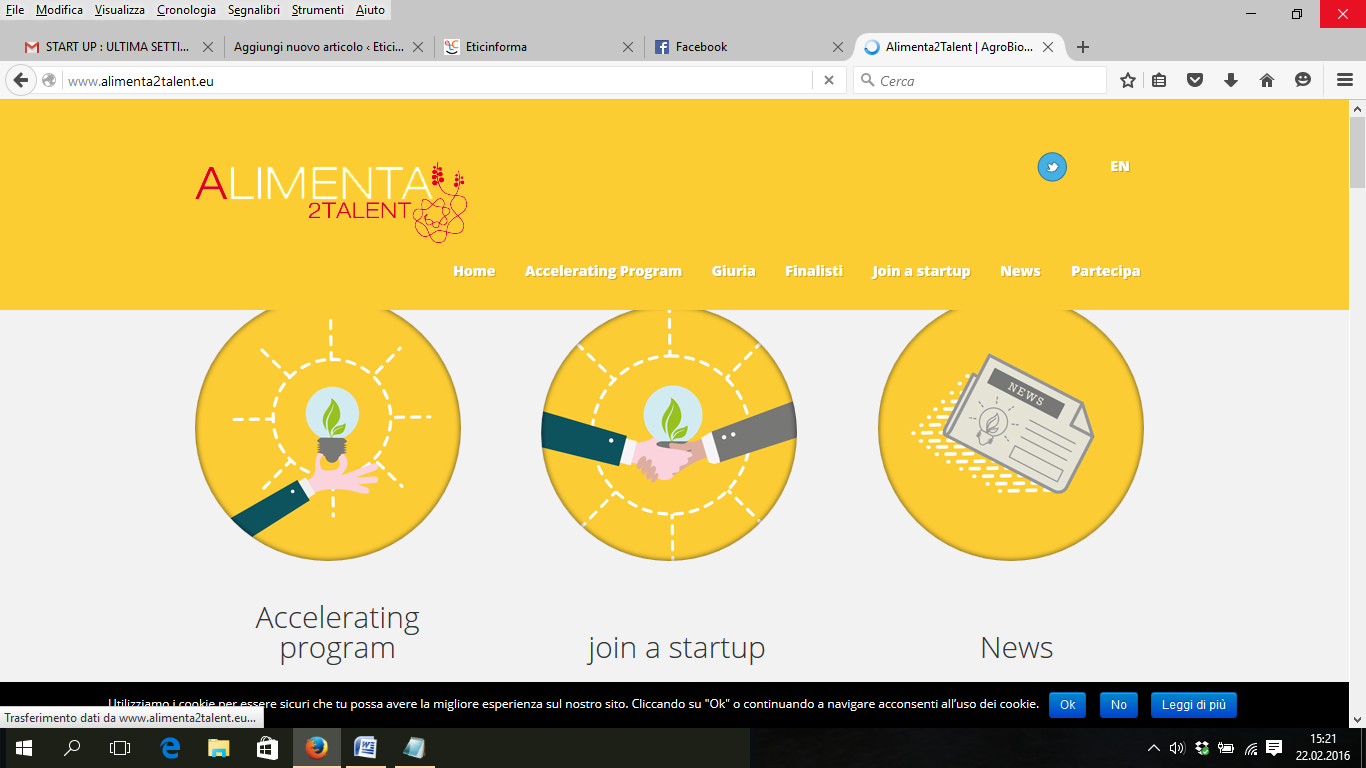Open Accelerating Program nav link
This screenshot has height=768, width=1366.
(x=603, y=271)
